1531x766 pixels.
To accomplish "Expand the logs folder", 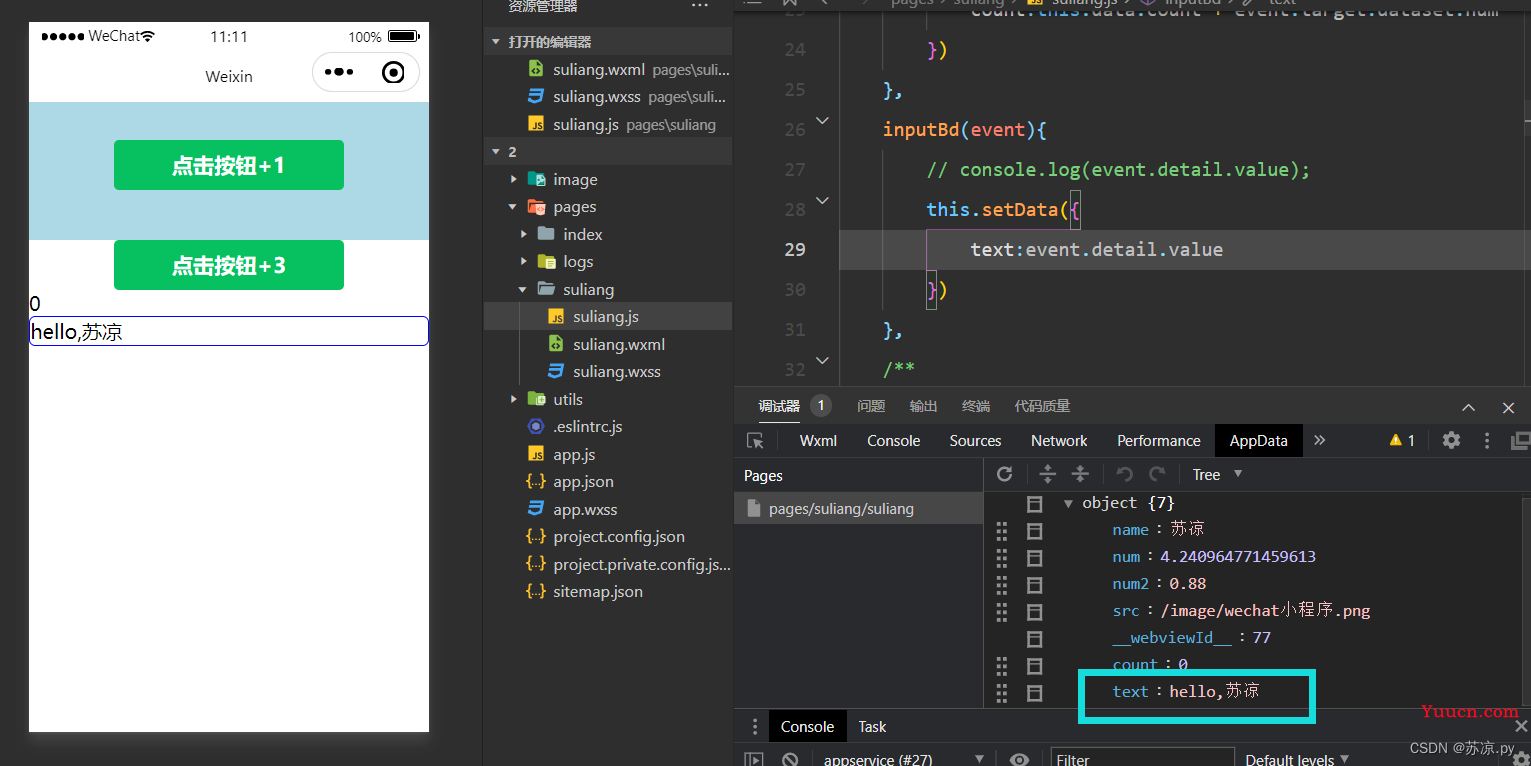I will 524,262.
